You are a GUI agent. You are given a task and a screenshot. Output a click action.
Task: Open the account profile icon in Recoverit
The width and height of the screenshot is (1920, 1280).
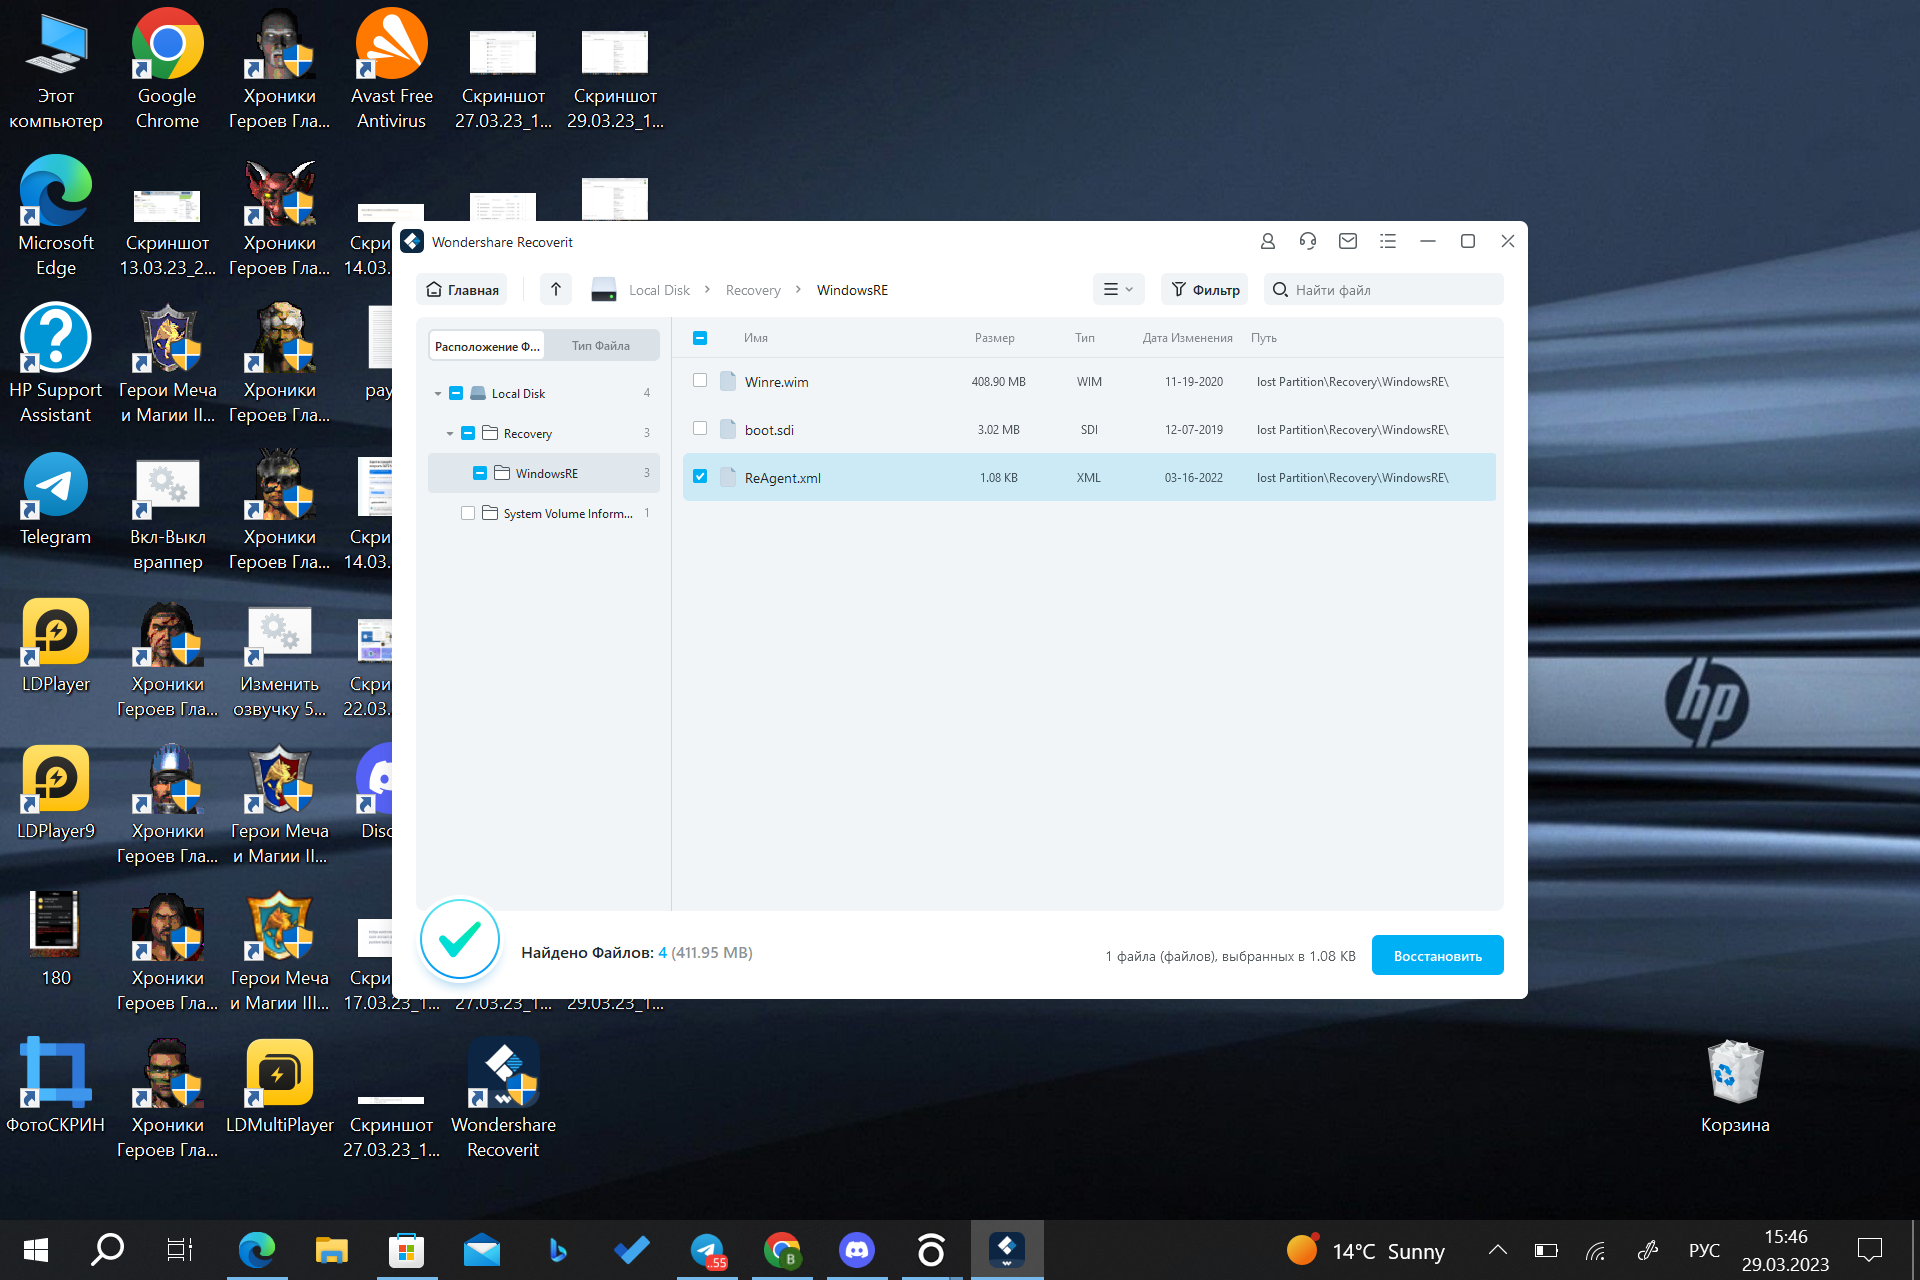coord(1267,241)
